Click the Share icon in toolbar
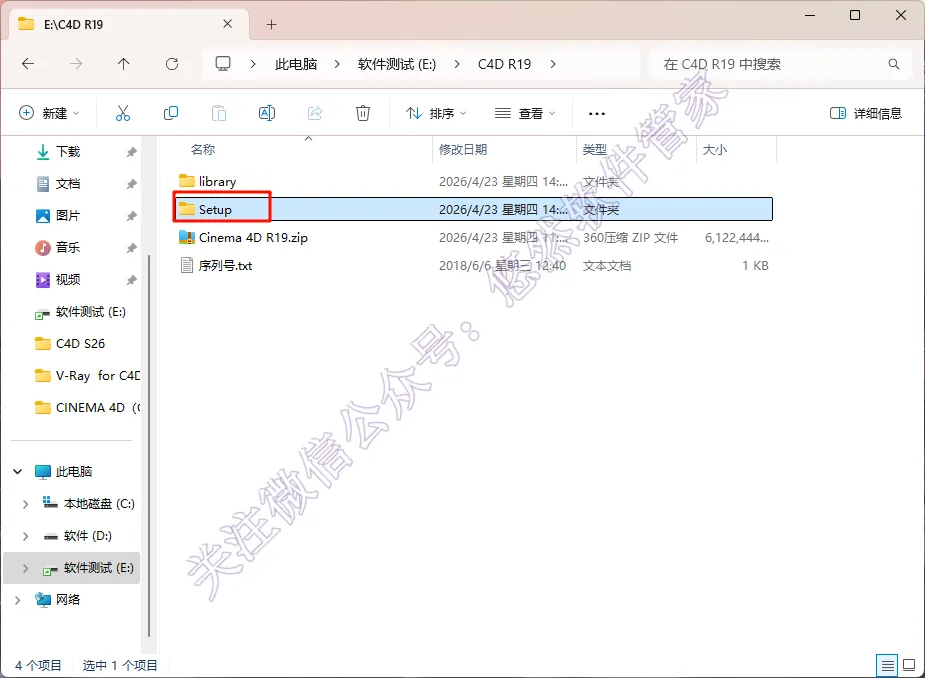This screenshot has height=678, width=925. [x=315, y=113]
